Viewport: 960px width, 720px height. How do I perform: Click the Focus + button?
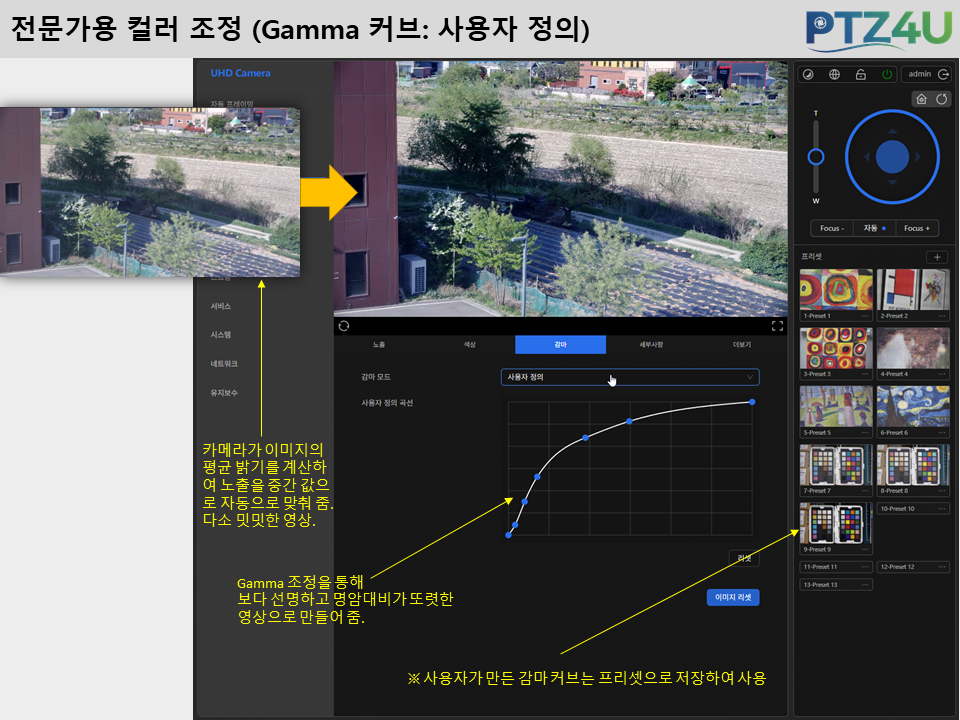click(x=917, y=228)
